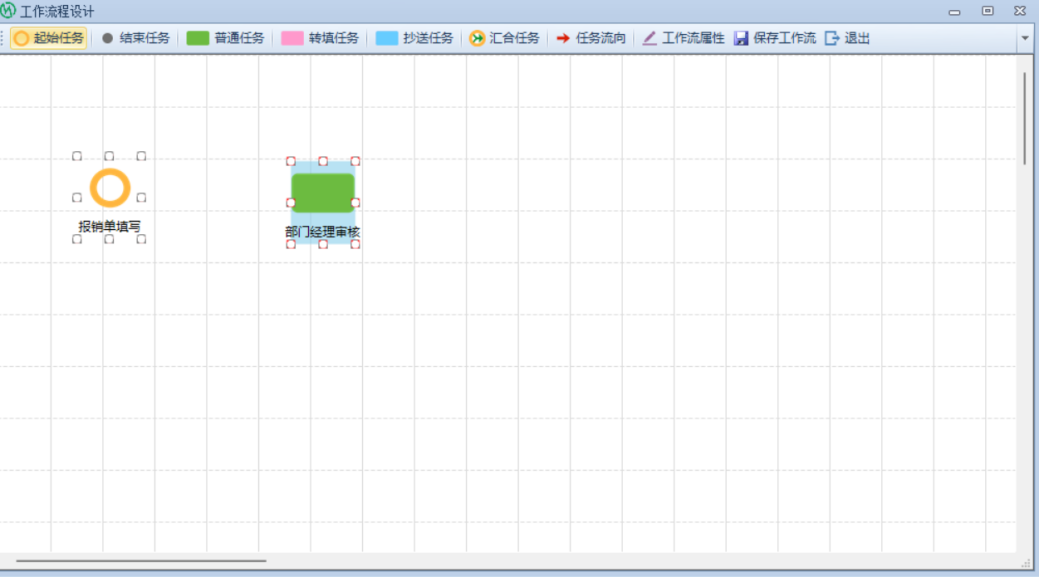Select the 起始任务 start task tool

49,38
